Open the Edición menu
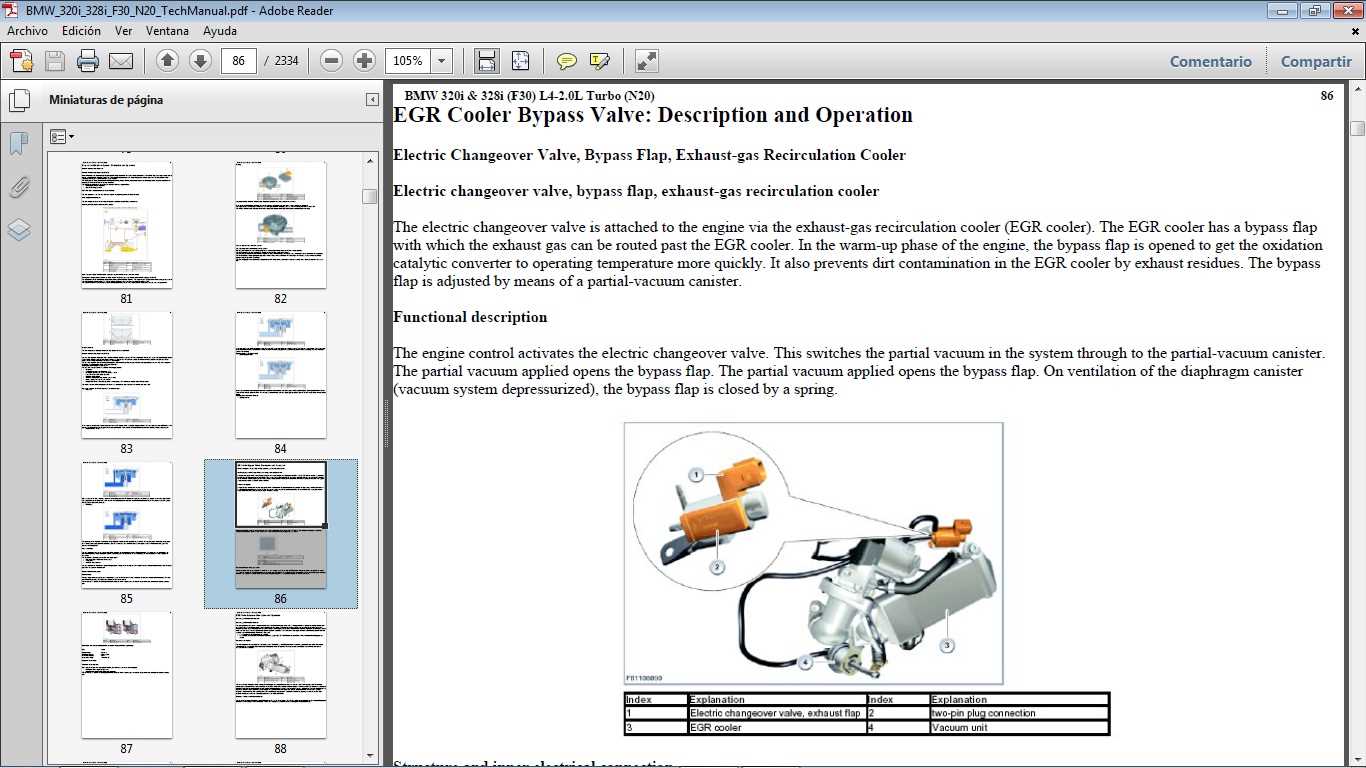This screenshot has height=768, width=1366. (x=81, y=31)
